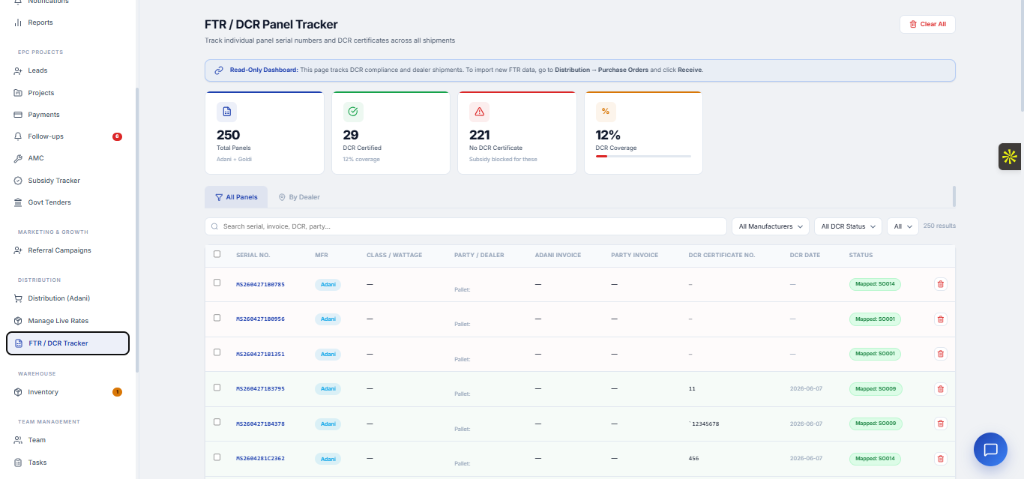Click the 250 Total Panels card
The width and height of the screenshot is (1024, 479).
(264, 133)
